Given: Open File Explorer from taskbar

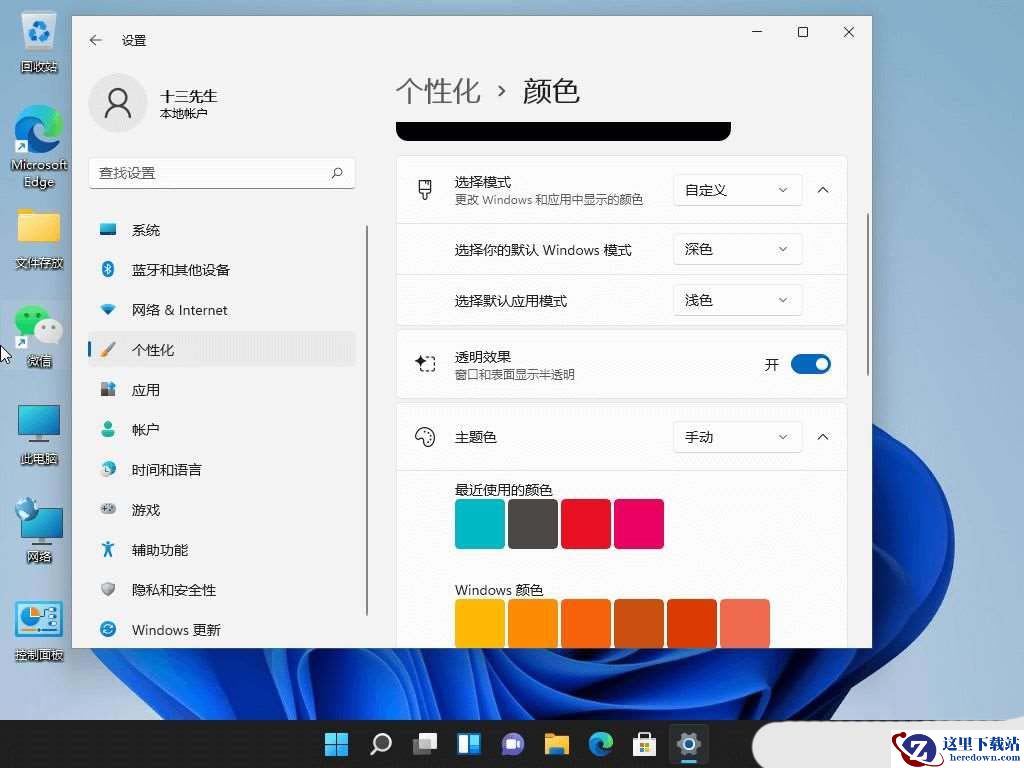Looking at the screenshot, I should point(556,744).
